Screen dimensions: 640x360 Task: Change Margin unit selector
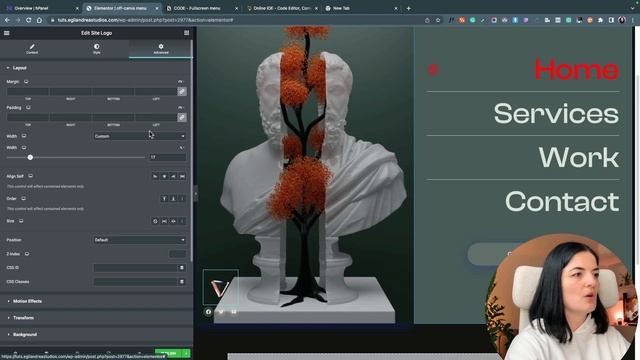[x=181, y=82]
